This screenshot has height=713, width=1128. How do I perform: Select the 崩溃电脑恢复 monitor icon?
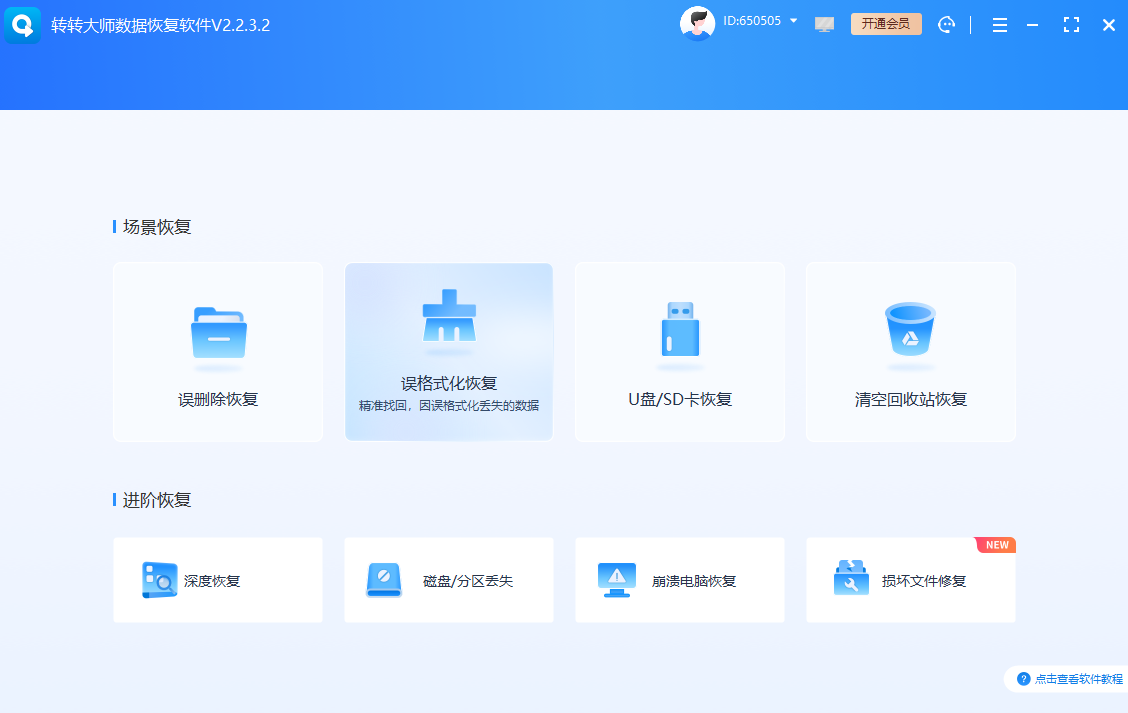coord(617,580)
